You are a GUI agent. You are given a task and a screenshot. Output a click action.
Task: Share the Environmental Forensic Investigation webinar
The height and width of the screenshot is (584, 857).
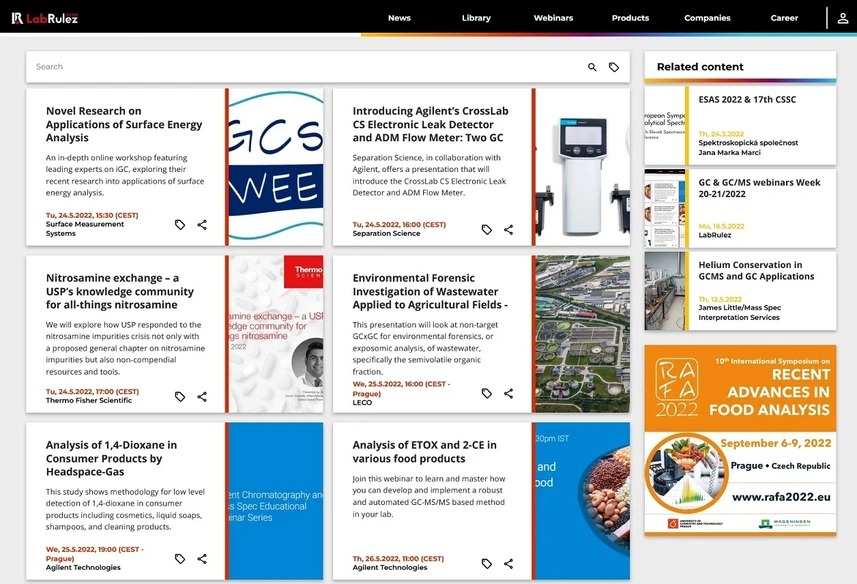pos(508,393)
